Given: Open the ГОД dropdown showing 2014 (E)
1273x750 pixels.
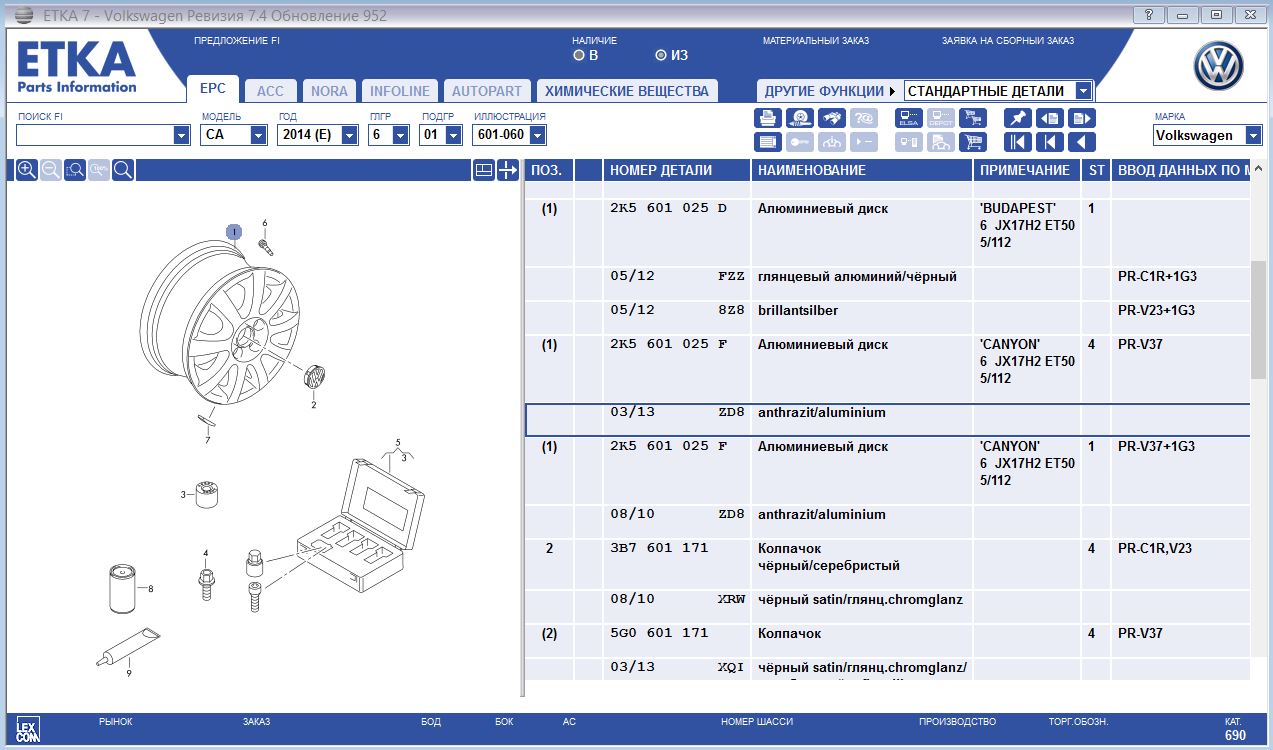Looking at the screenshot, I should tap(349, 135).
